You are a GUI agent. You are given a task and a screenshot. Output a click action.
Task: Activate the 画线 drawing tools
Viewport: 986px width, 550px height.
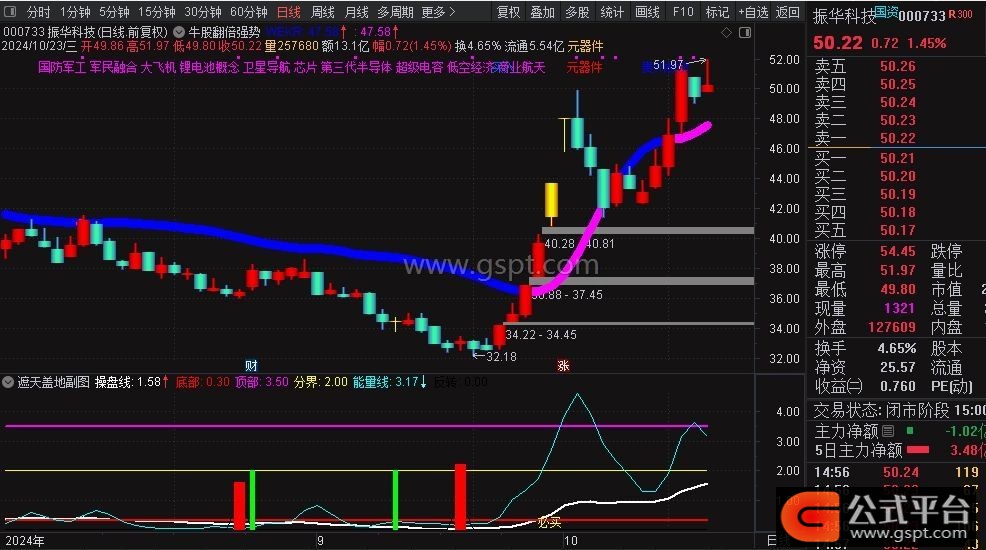pyautogui.click(x=647, y=12)
